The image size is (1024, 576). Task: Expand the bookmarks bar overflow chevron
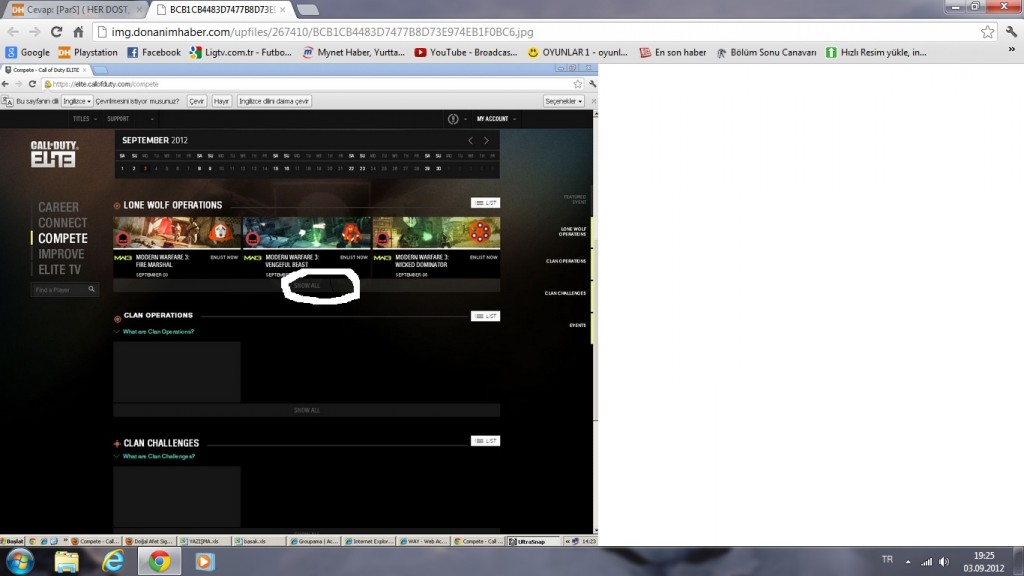(1012, 50)
